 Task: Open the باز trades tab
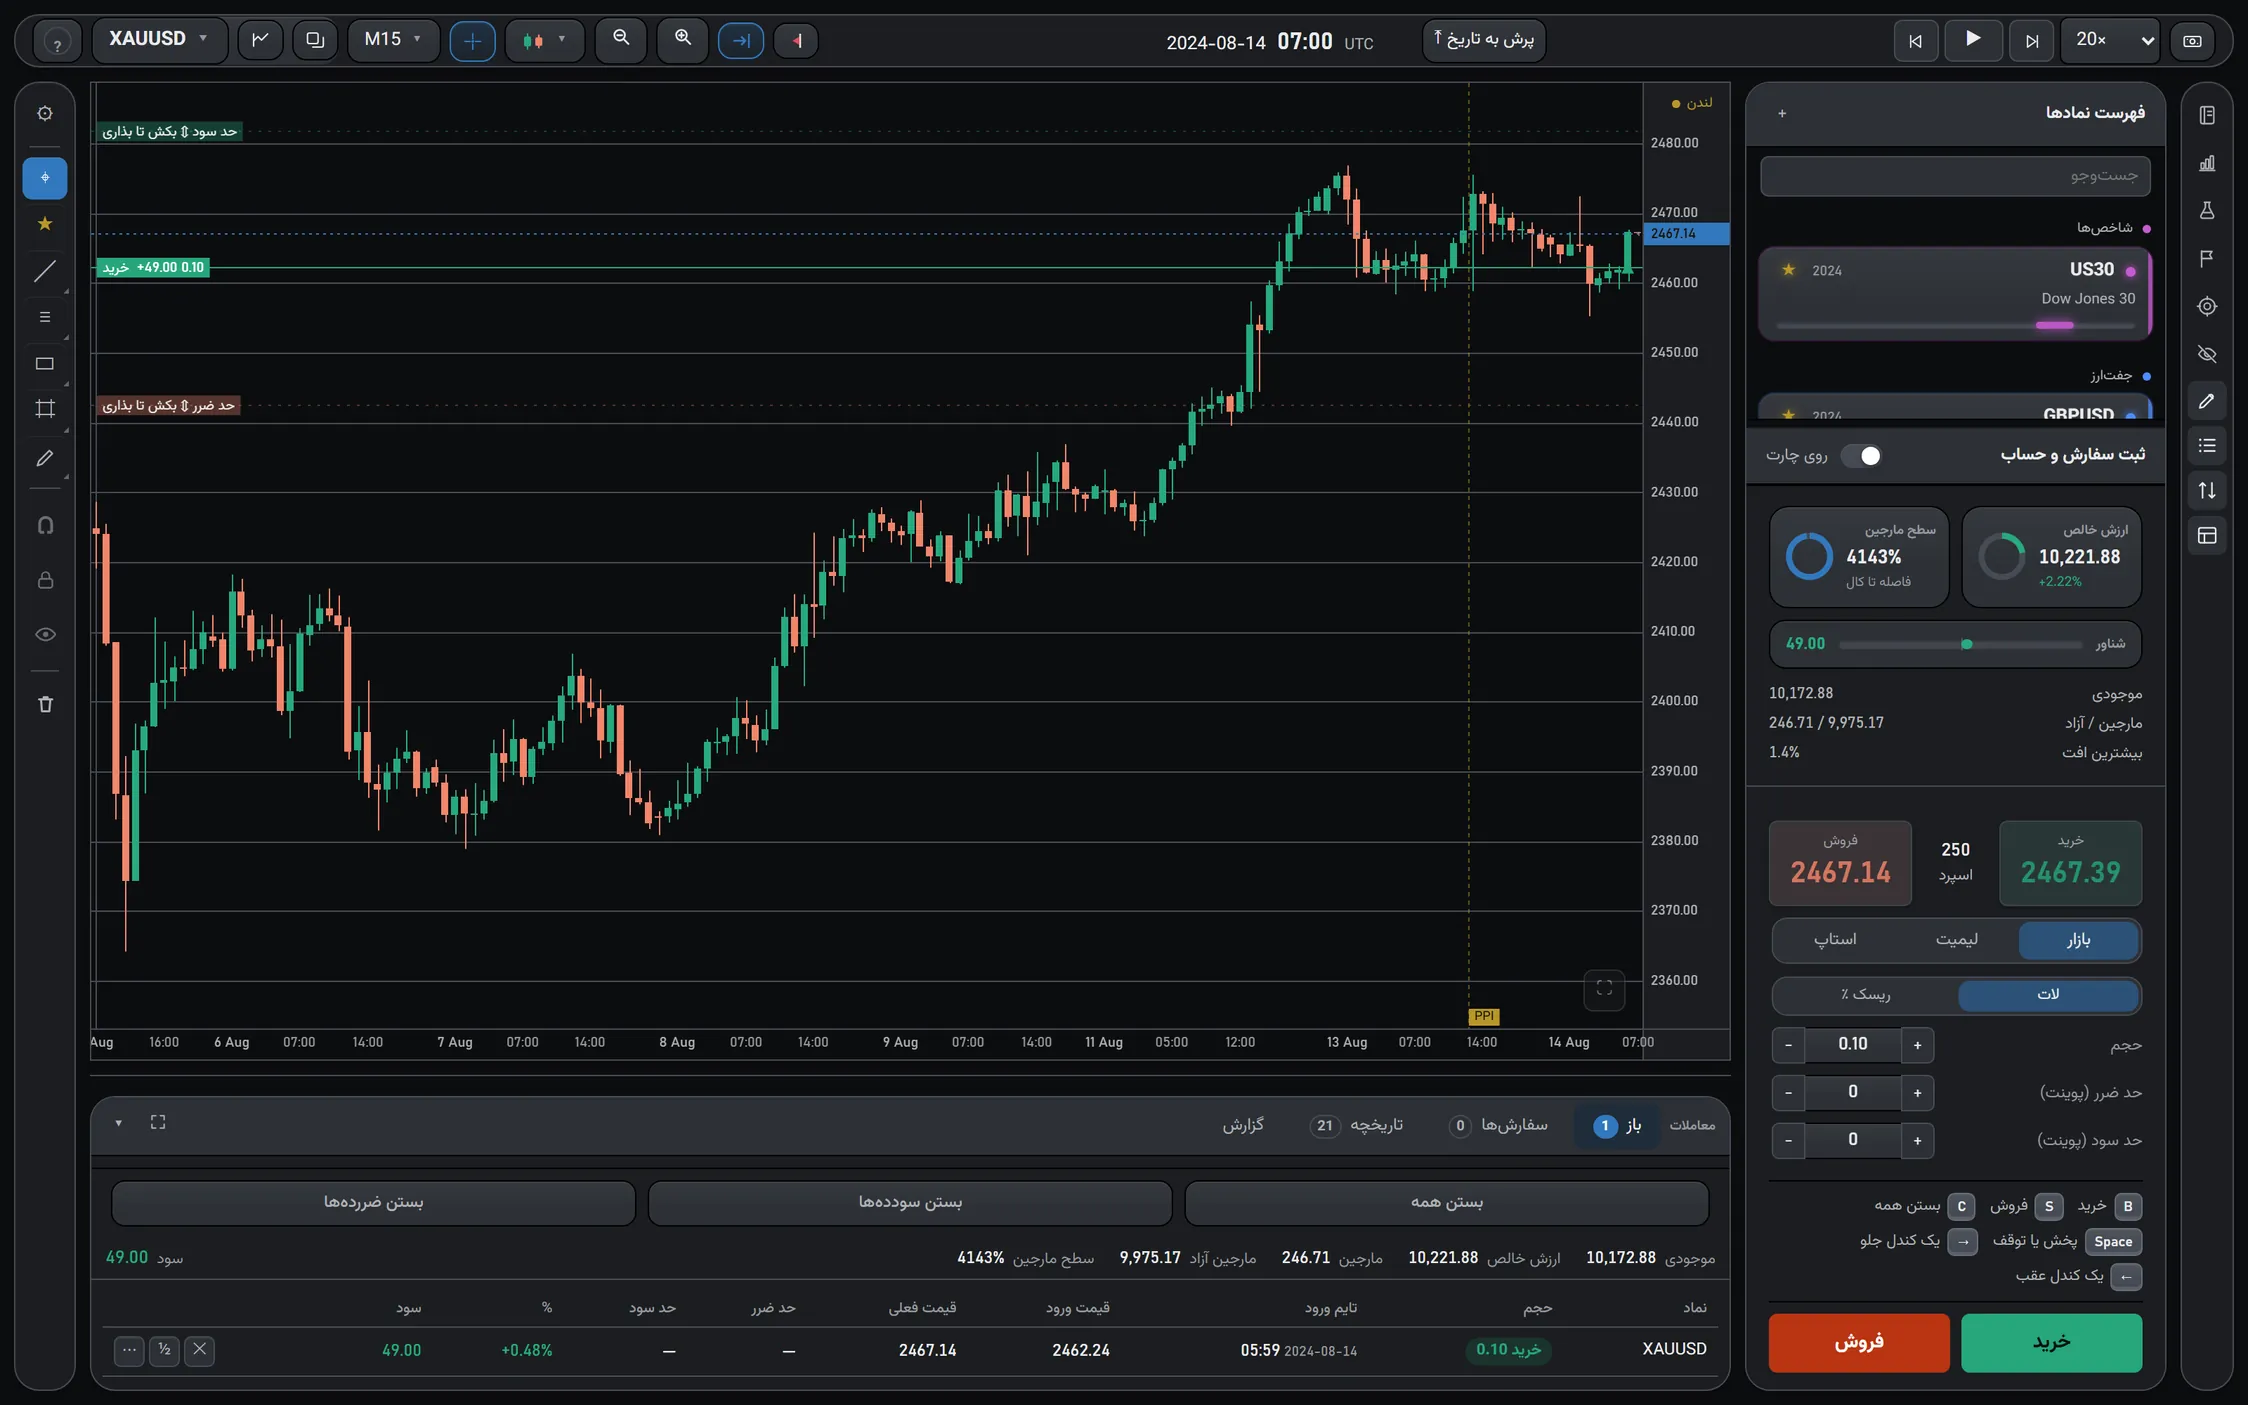pos(1616,1126)
